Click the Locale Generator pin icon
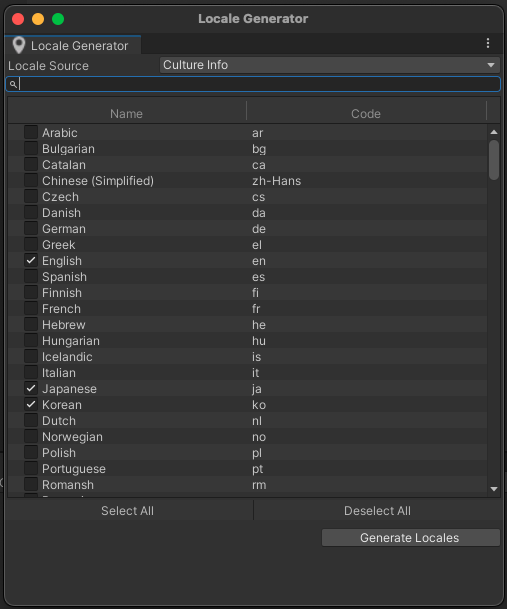507x609 pixels. click(x=19, y=45)
